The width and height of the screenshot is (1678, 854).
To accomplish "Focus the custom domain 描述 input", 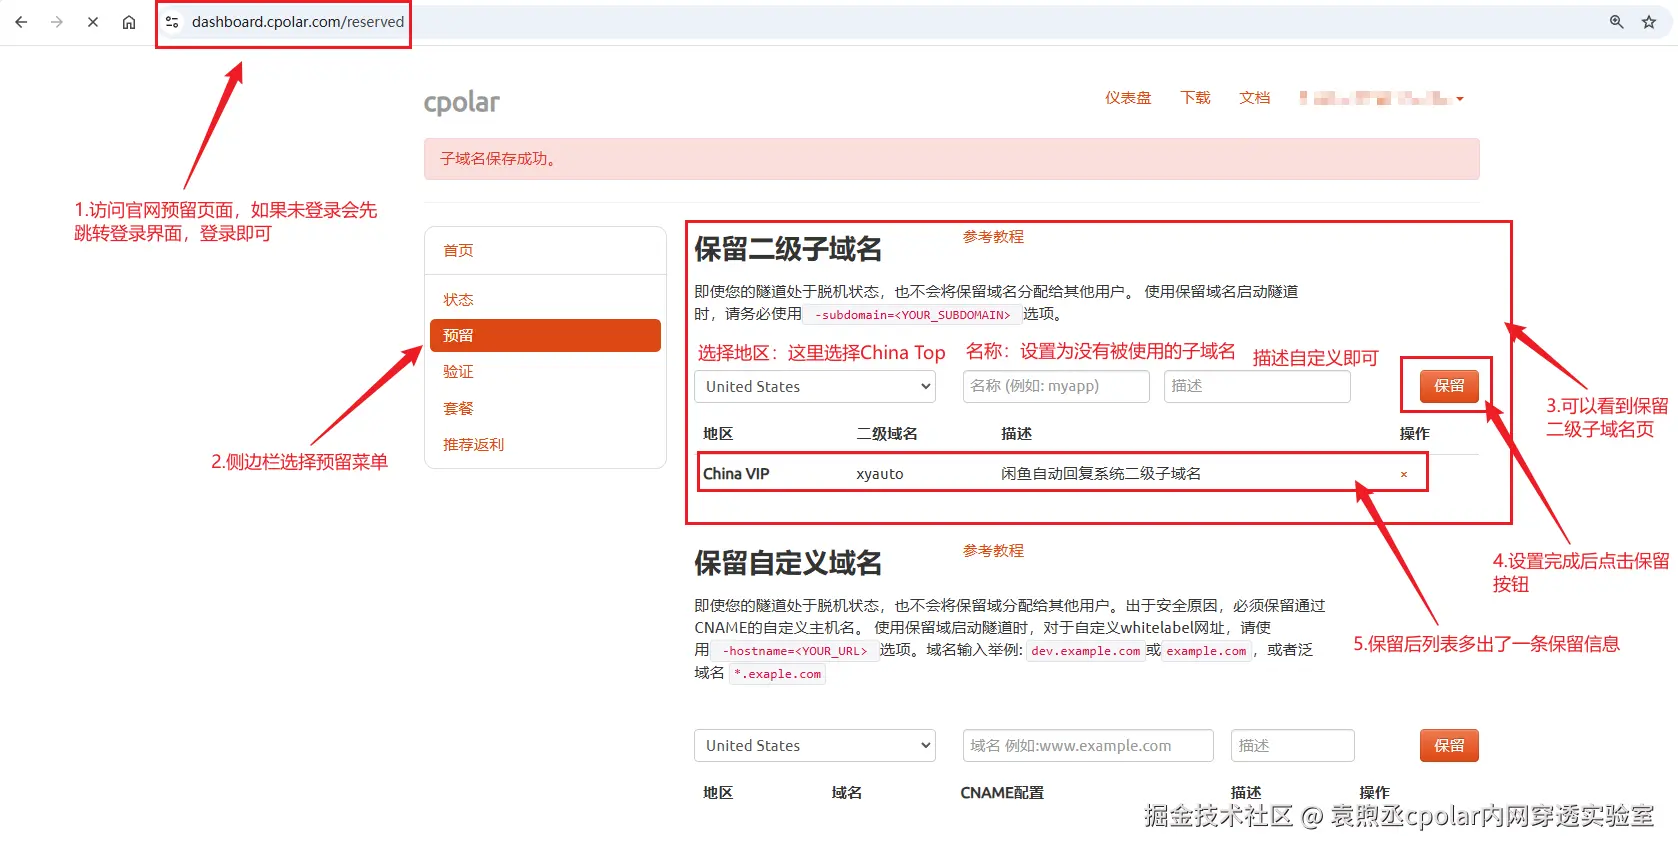I will 1293,745.
